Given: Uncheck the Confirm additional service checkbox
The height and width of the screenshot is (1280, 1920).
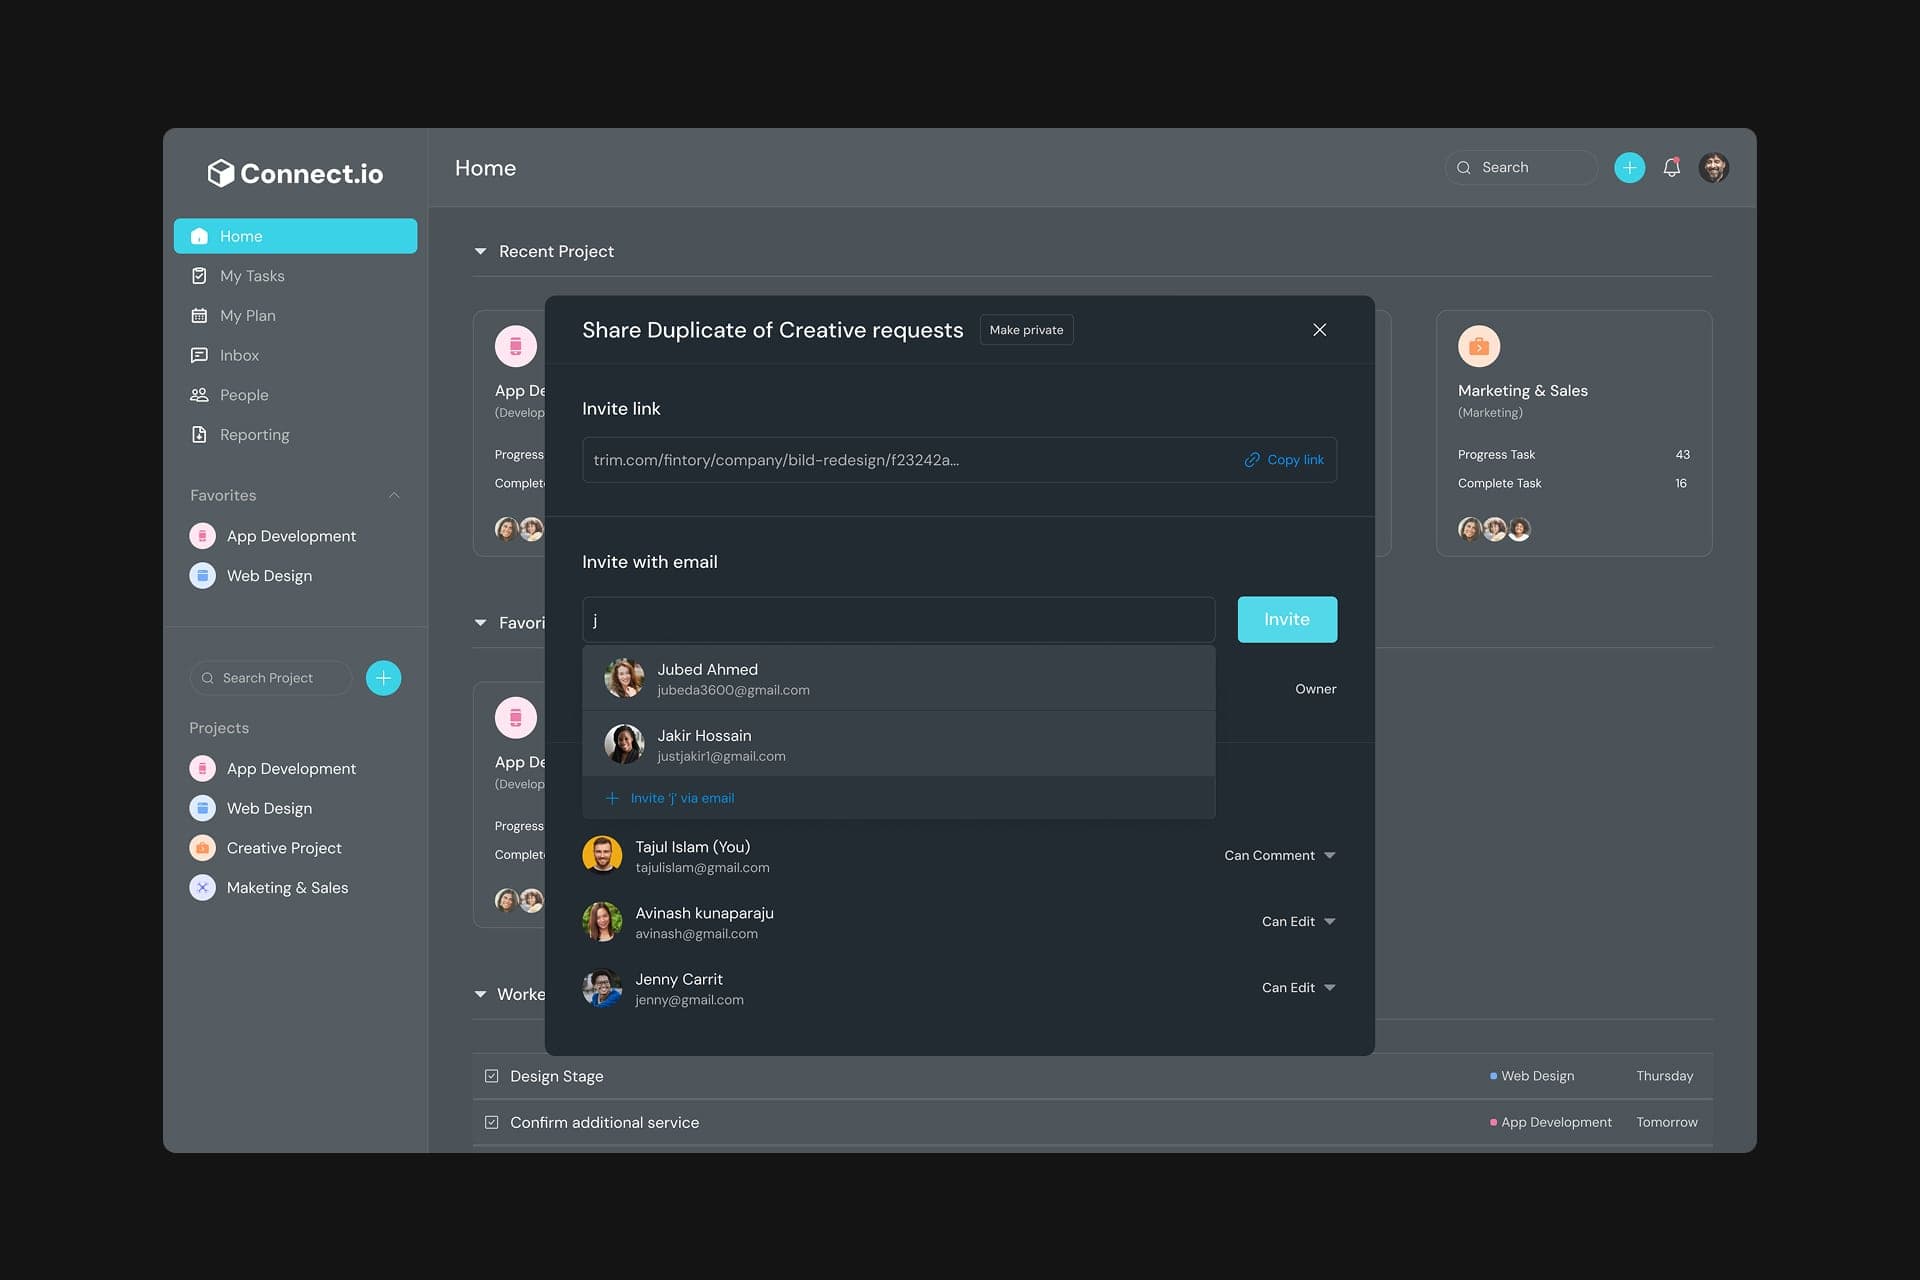Looking at the screenshot, I should coord(491,1121).
